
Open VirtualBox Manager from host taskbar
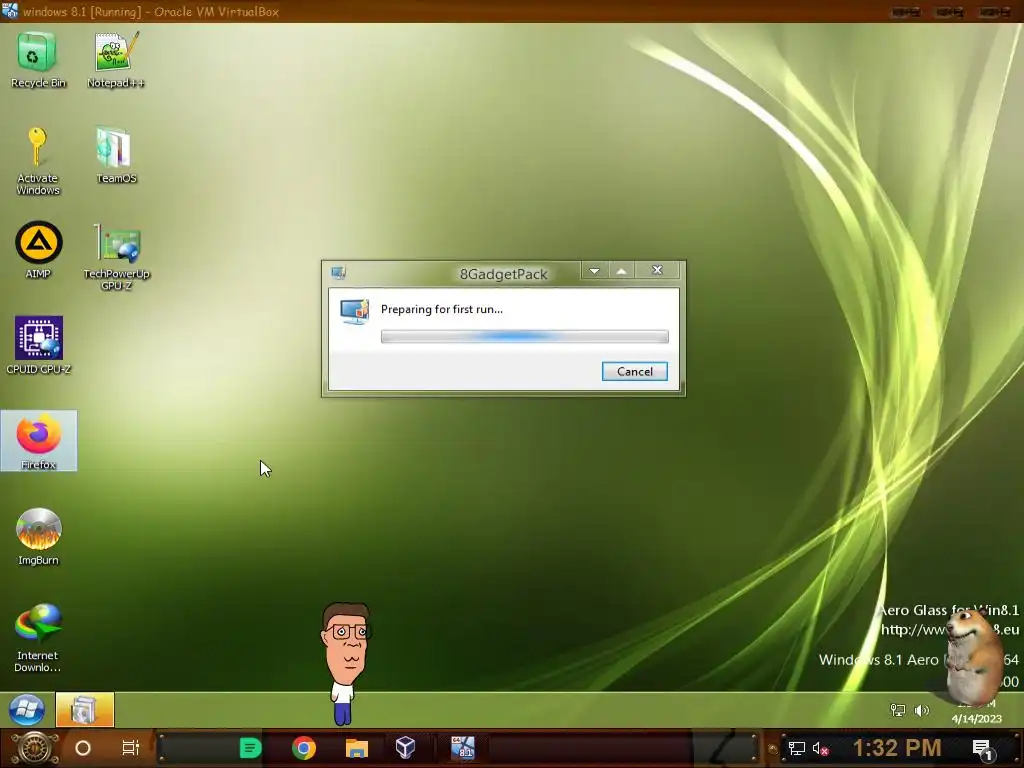click(x=406, y=748)
